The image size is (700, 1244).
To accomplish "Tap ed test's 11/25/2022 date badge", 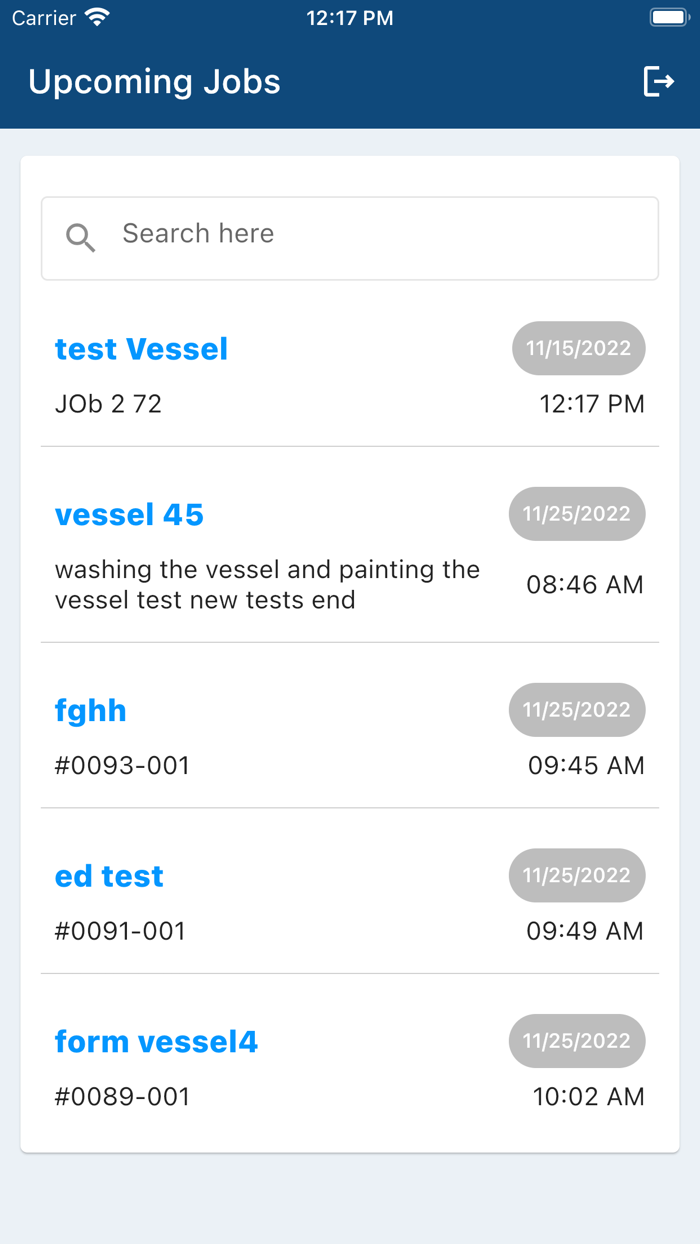I will click(576, 875).
